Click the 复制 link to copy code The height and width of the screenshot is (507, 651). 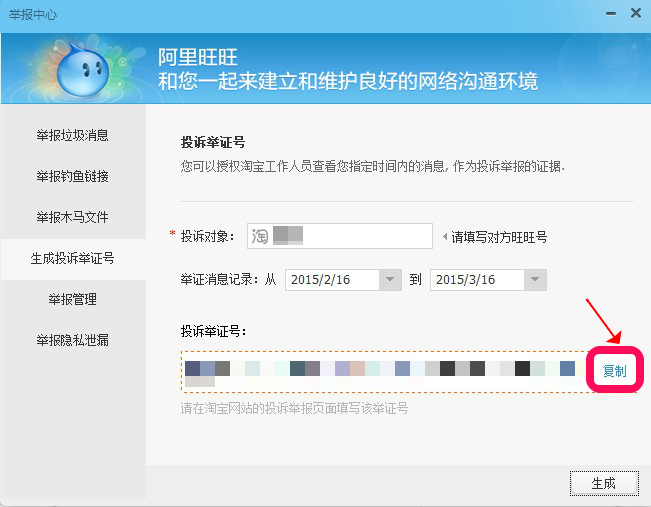point(614,370)
